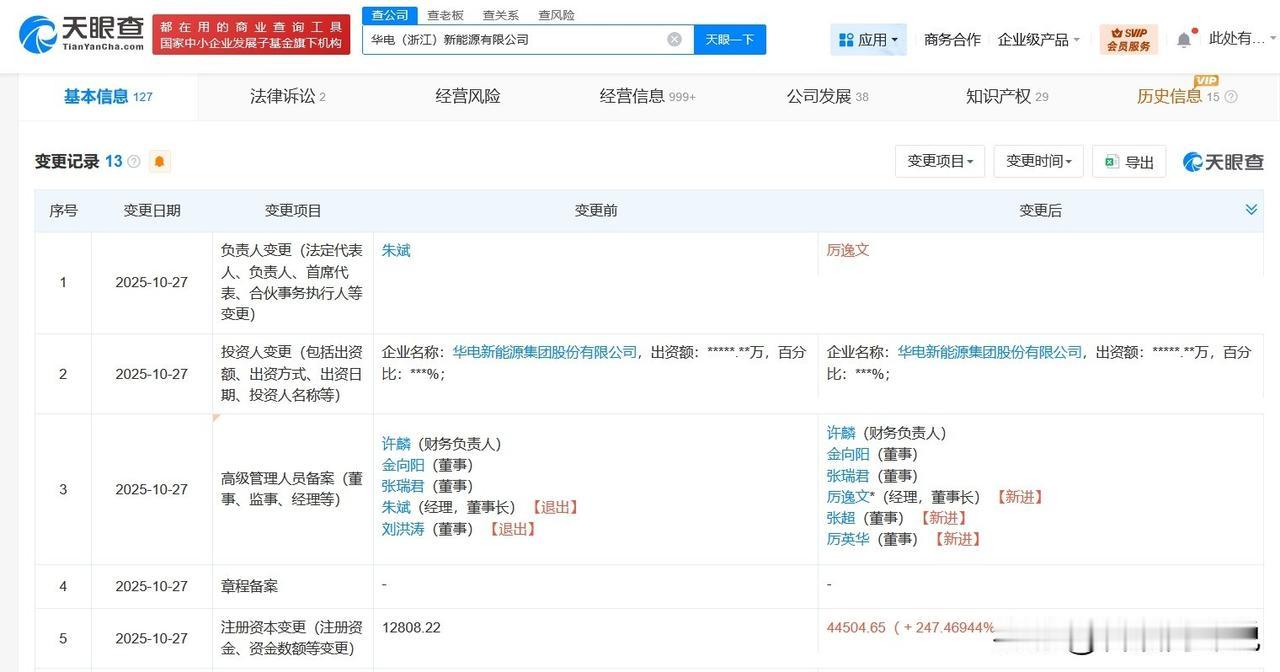Open the 历史信息 VIP tab
Screen dimensions: 1280x672
[x=1178, y=96]
